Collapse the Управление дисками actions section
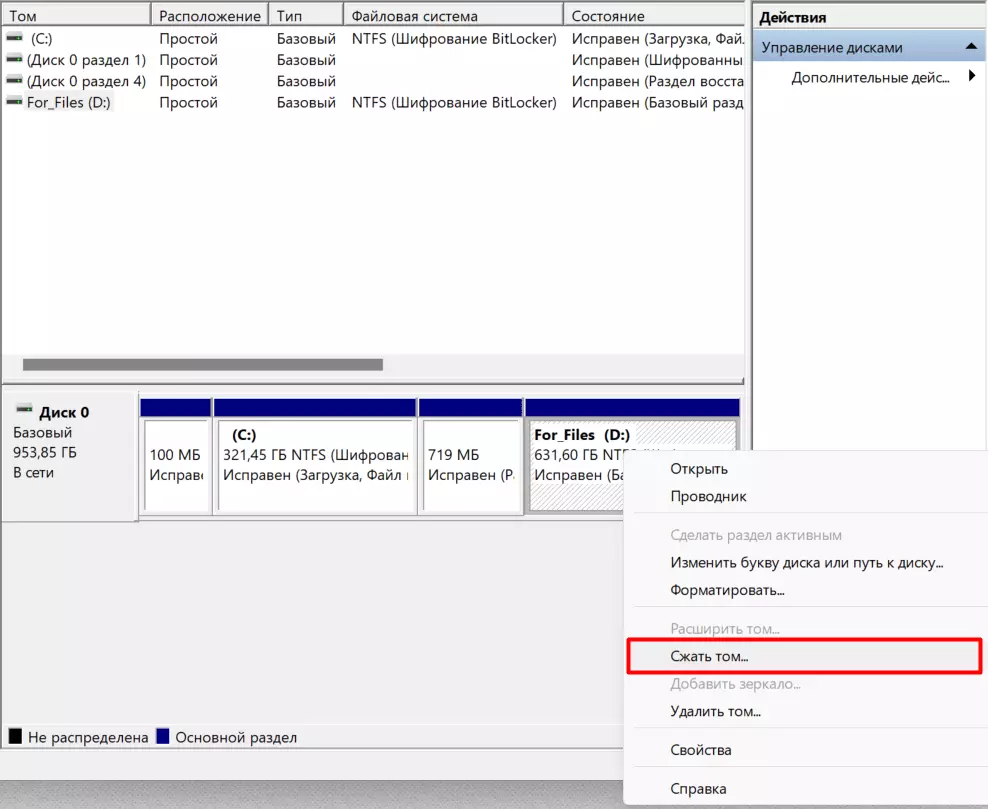The height and width of the screenshot is (809, 988). click(969, 47)
